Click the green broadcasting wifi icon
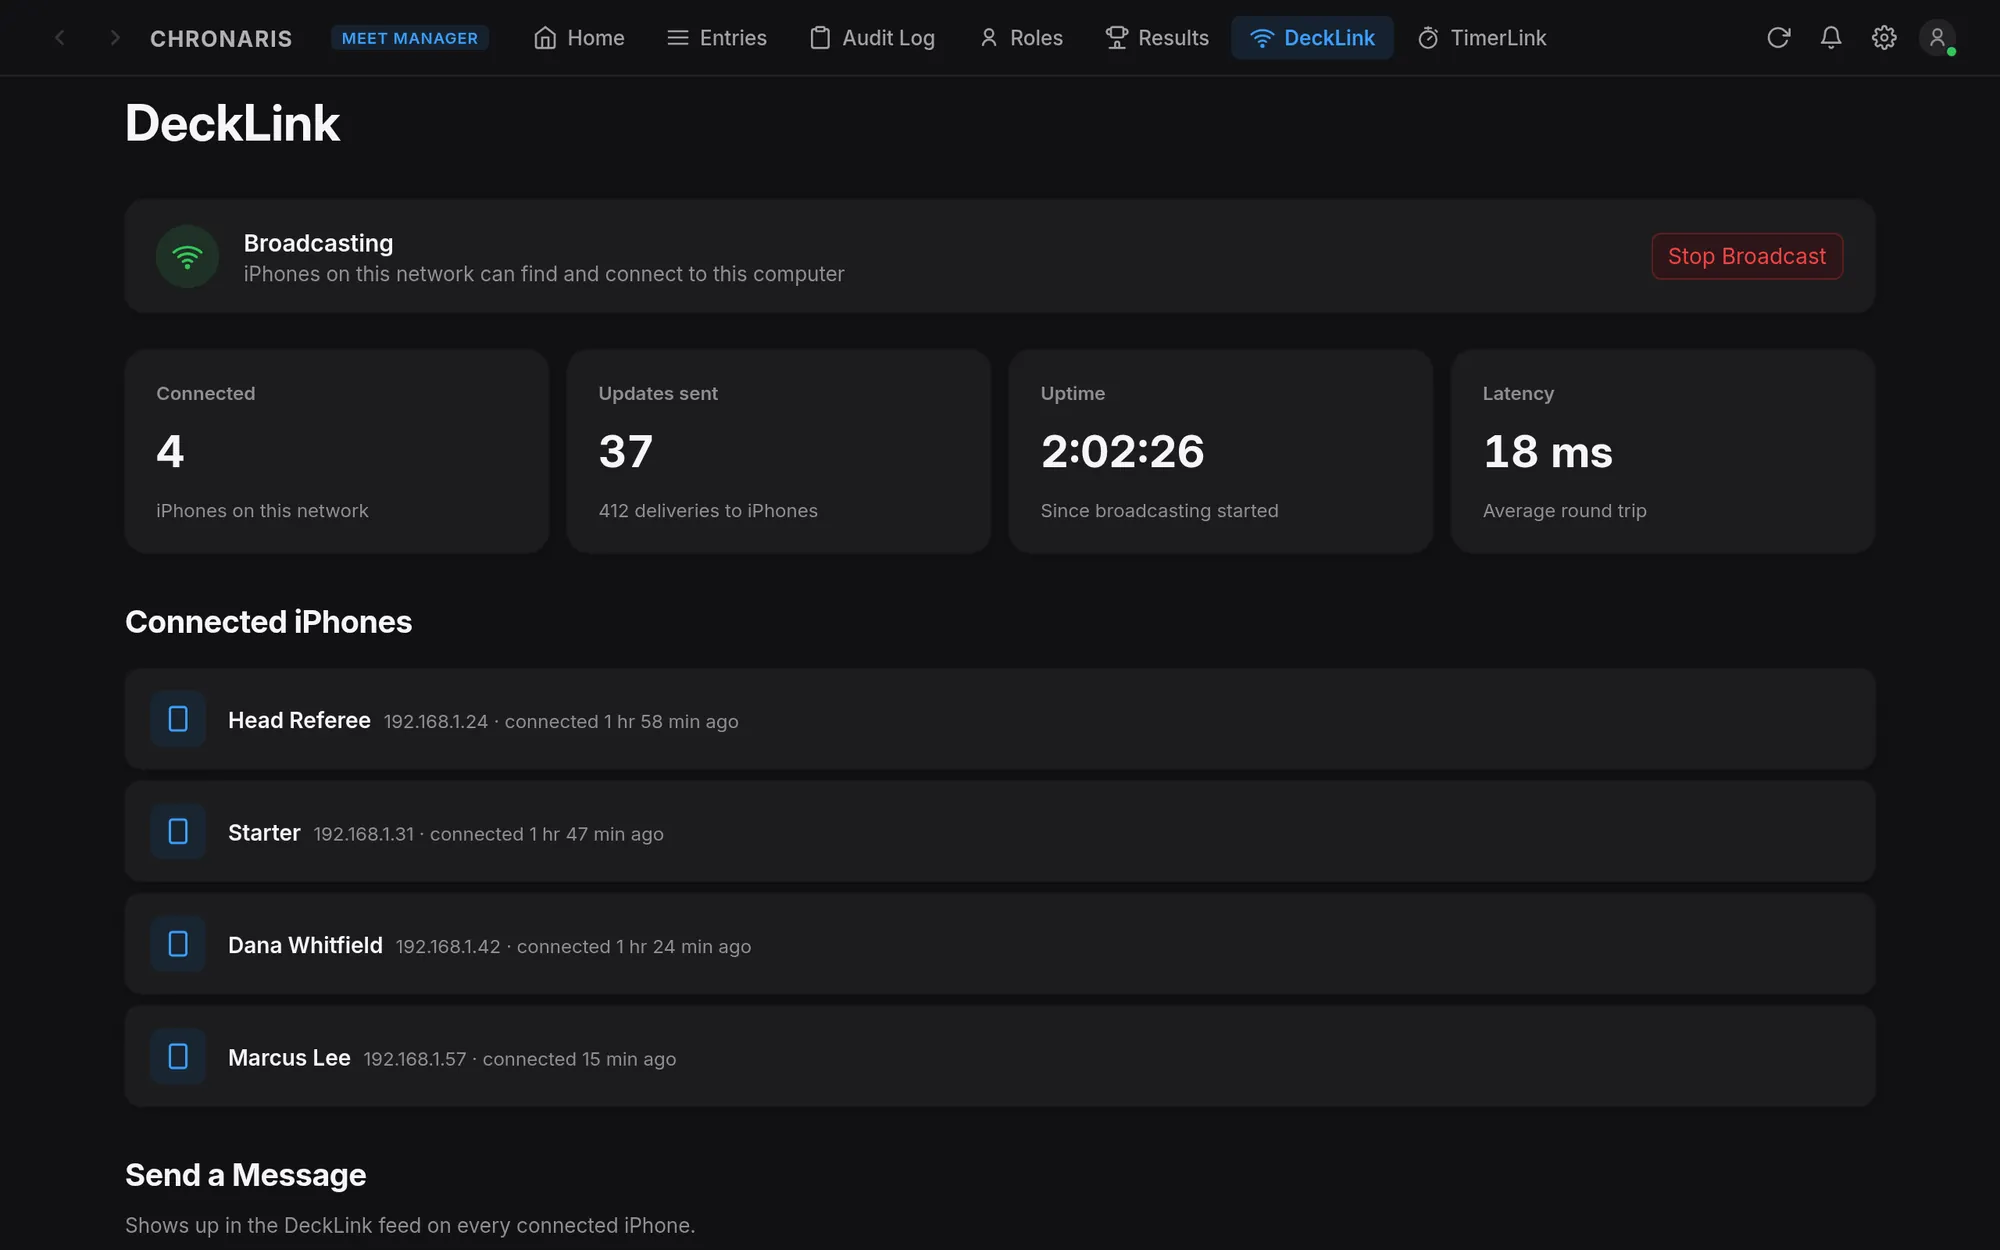This screenshot has width=2000, height=1250. click(x=187, y=257)
